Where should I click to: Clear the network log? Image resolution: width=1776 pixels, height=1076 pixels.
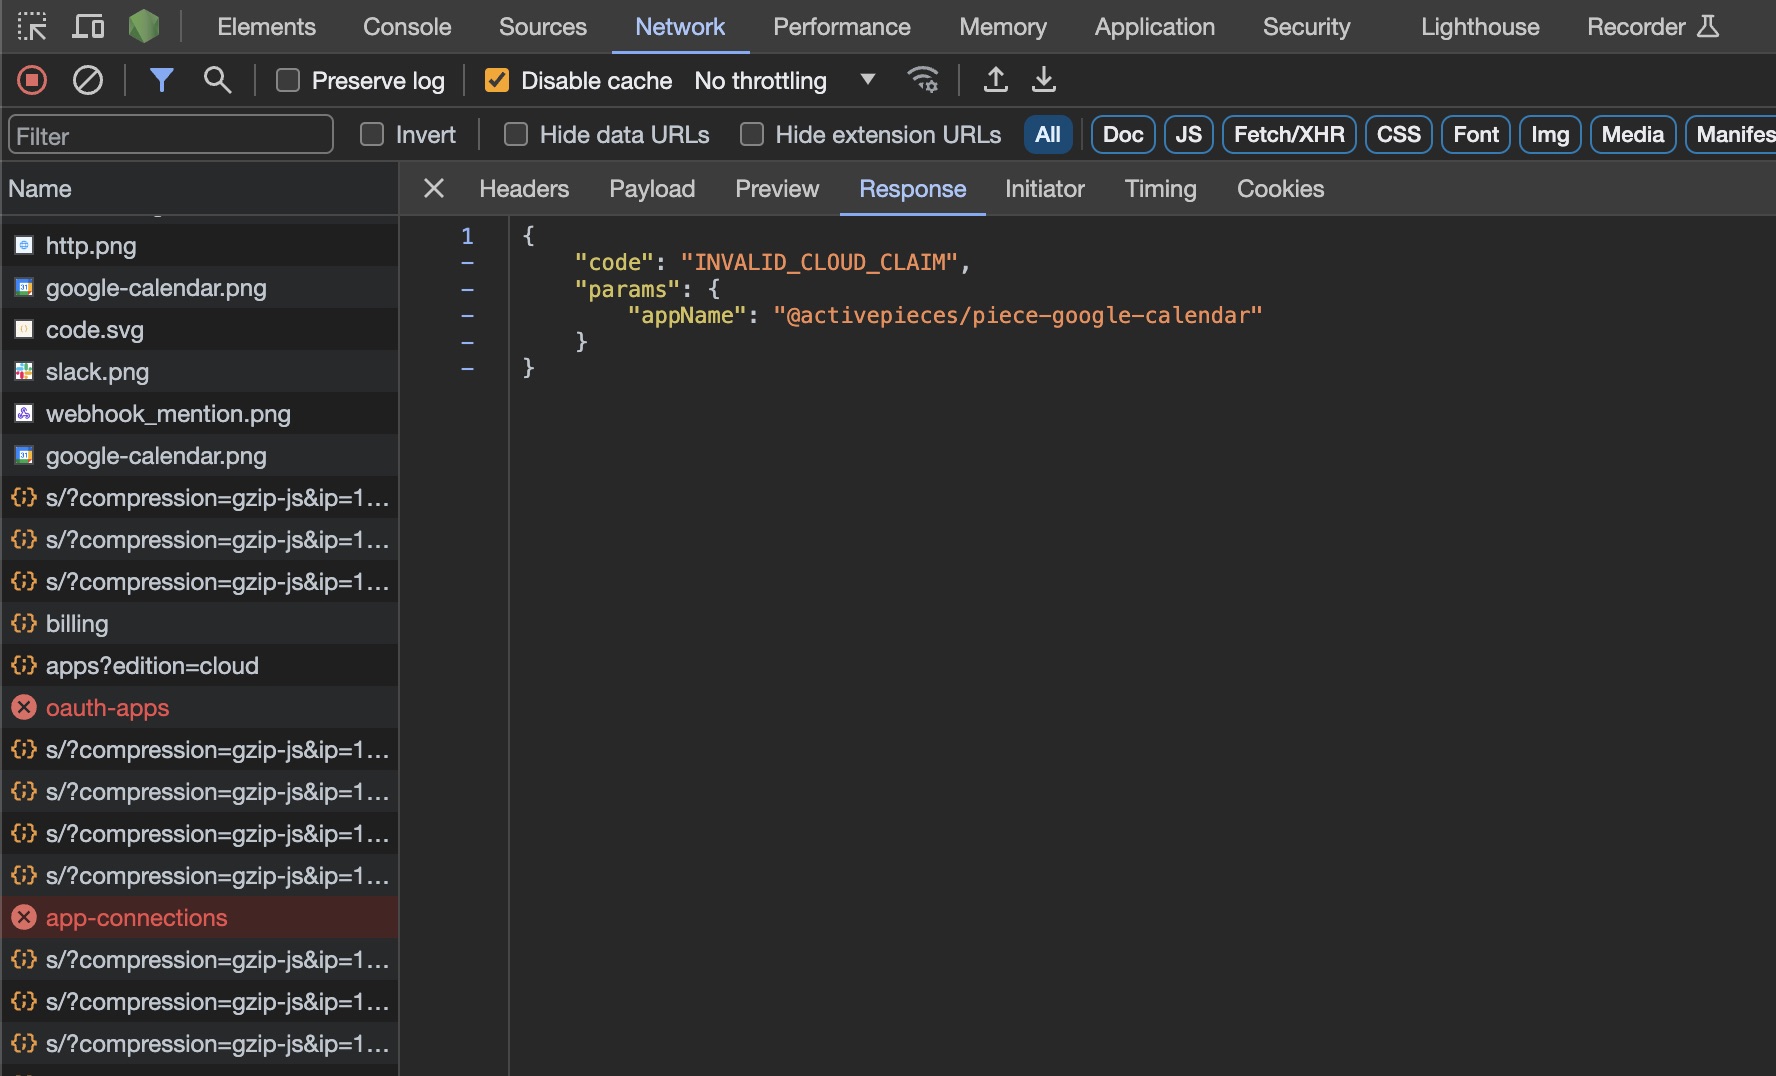pos(88,80)
